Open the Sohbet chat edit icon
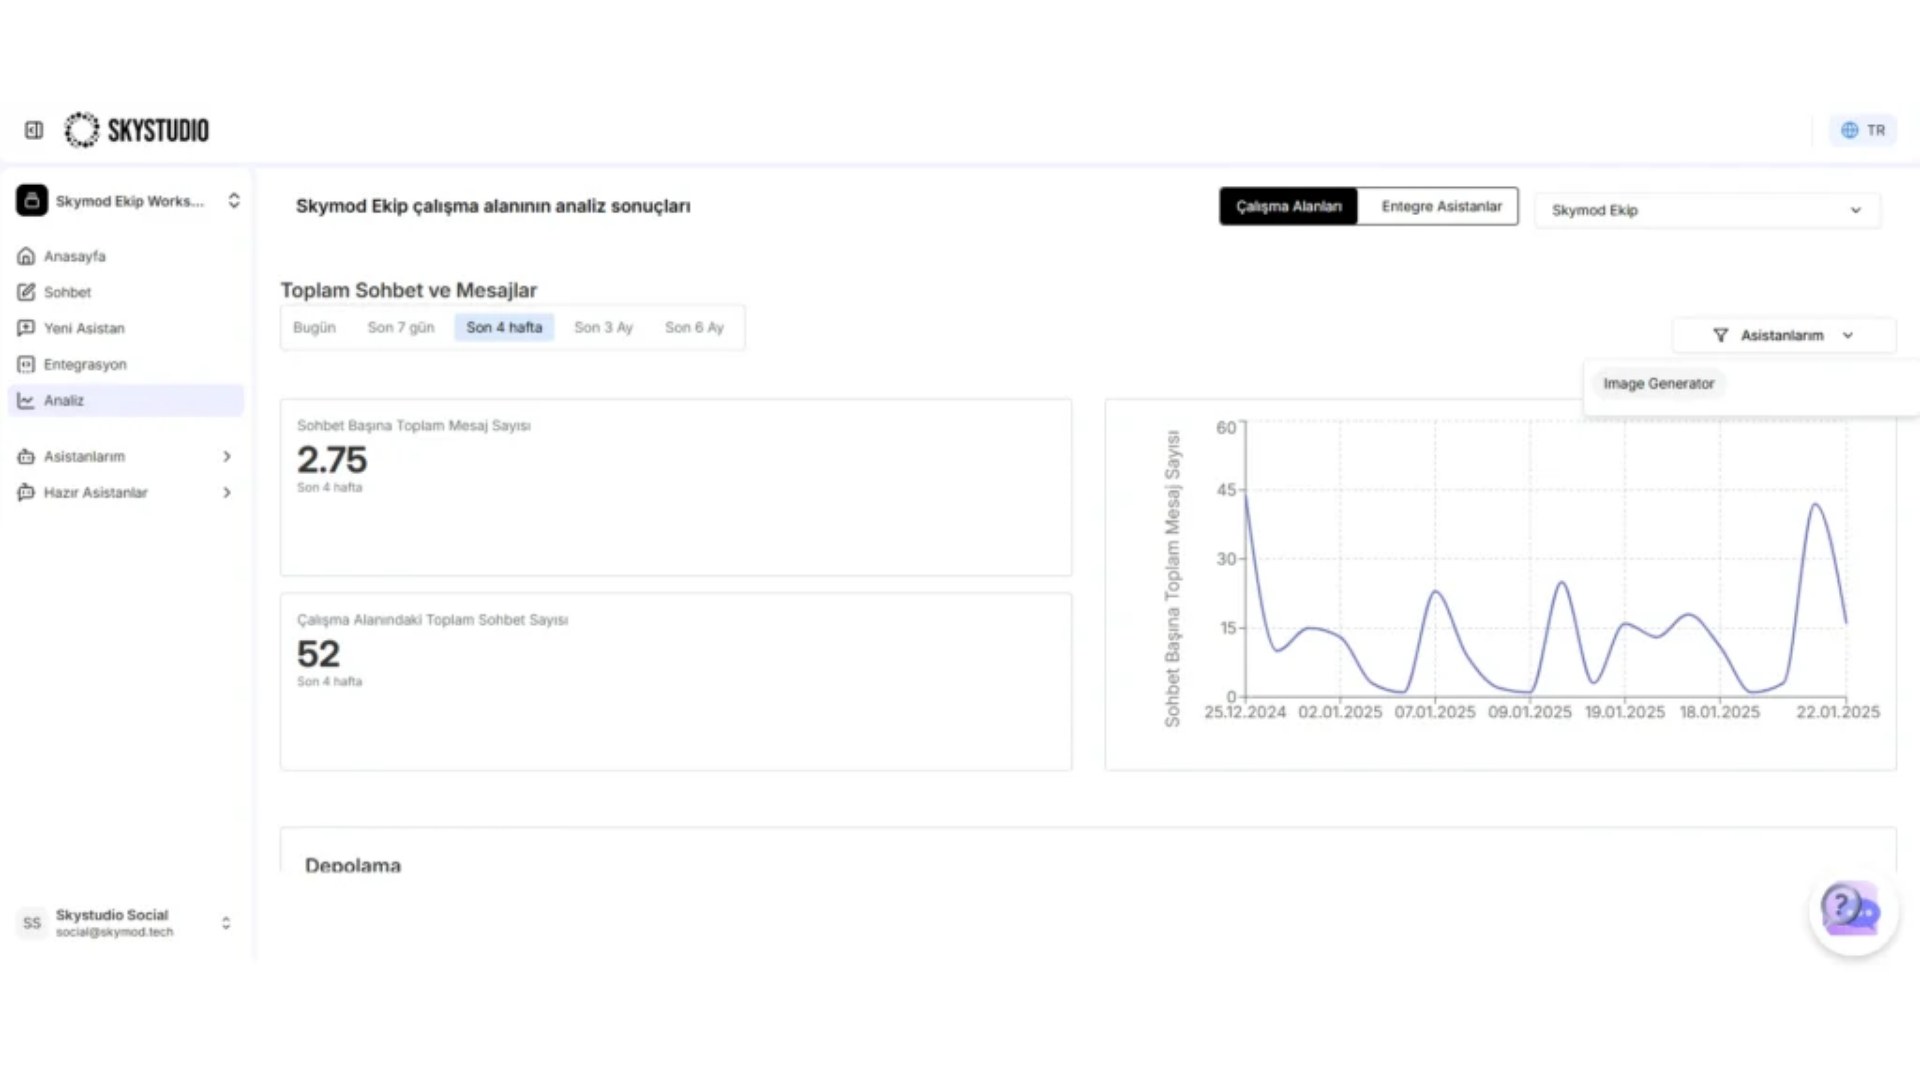The image size is (1920, 1080). tap(26, 292)
